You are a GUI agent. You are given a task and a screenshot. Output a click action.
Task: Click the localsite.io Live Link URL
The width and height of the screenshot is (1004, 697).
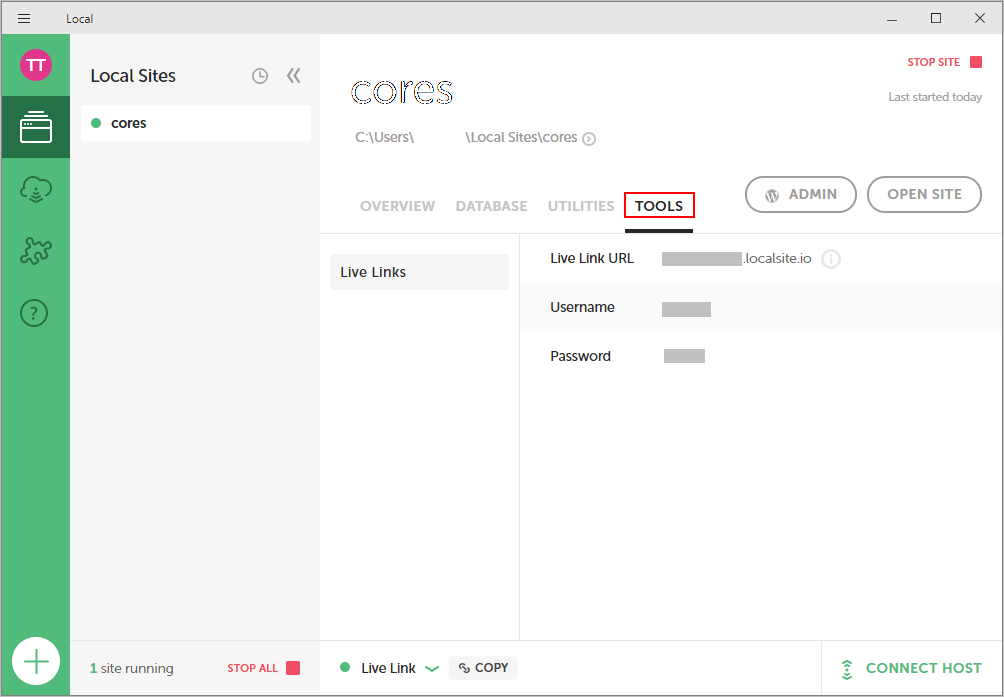pos(736,259)
